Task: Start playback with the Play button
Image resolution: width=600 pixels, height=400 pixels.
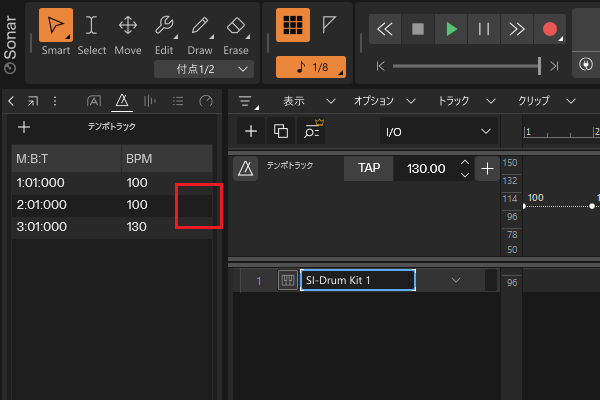Action: (451, 29)
